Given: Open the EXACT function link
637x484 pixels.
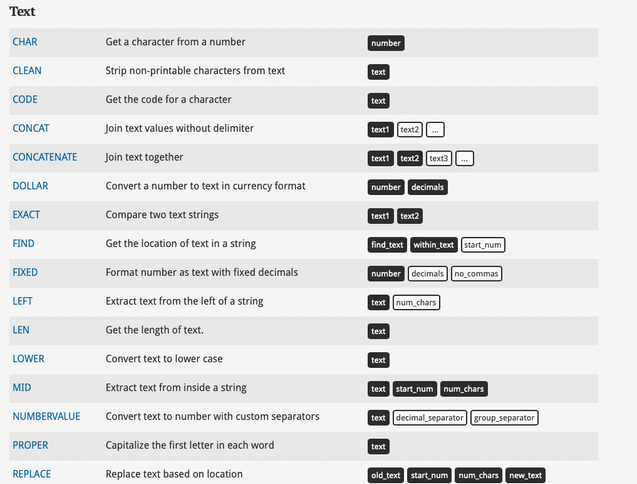Looking at the screenshot, I should coord(26,215).
